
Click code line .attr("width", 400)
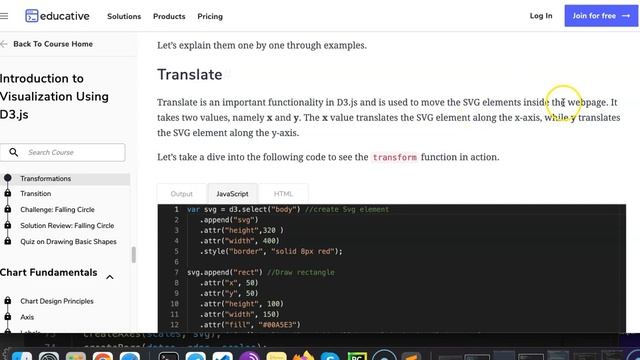click(239, 241)
